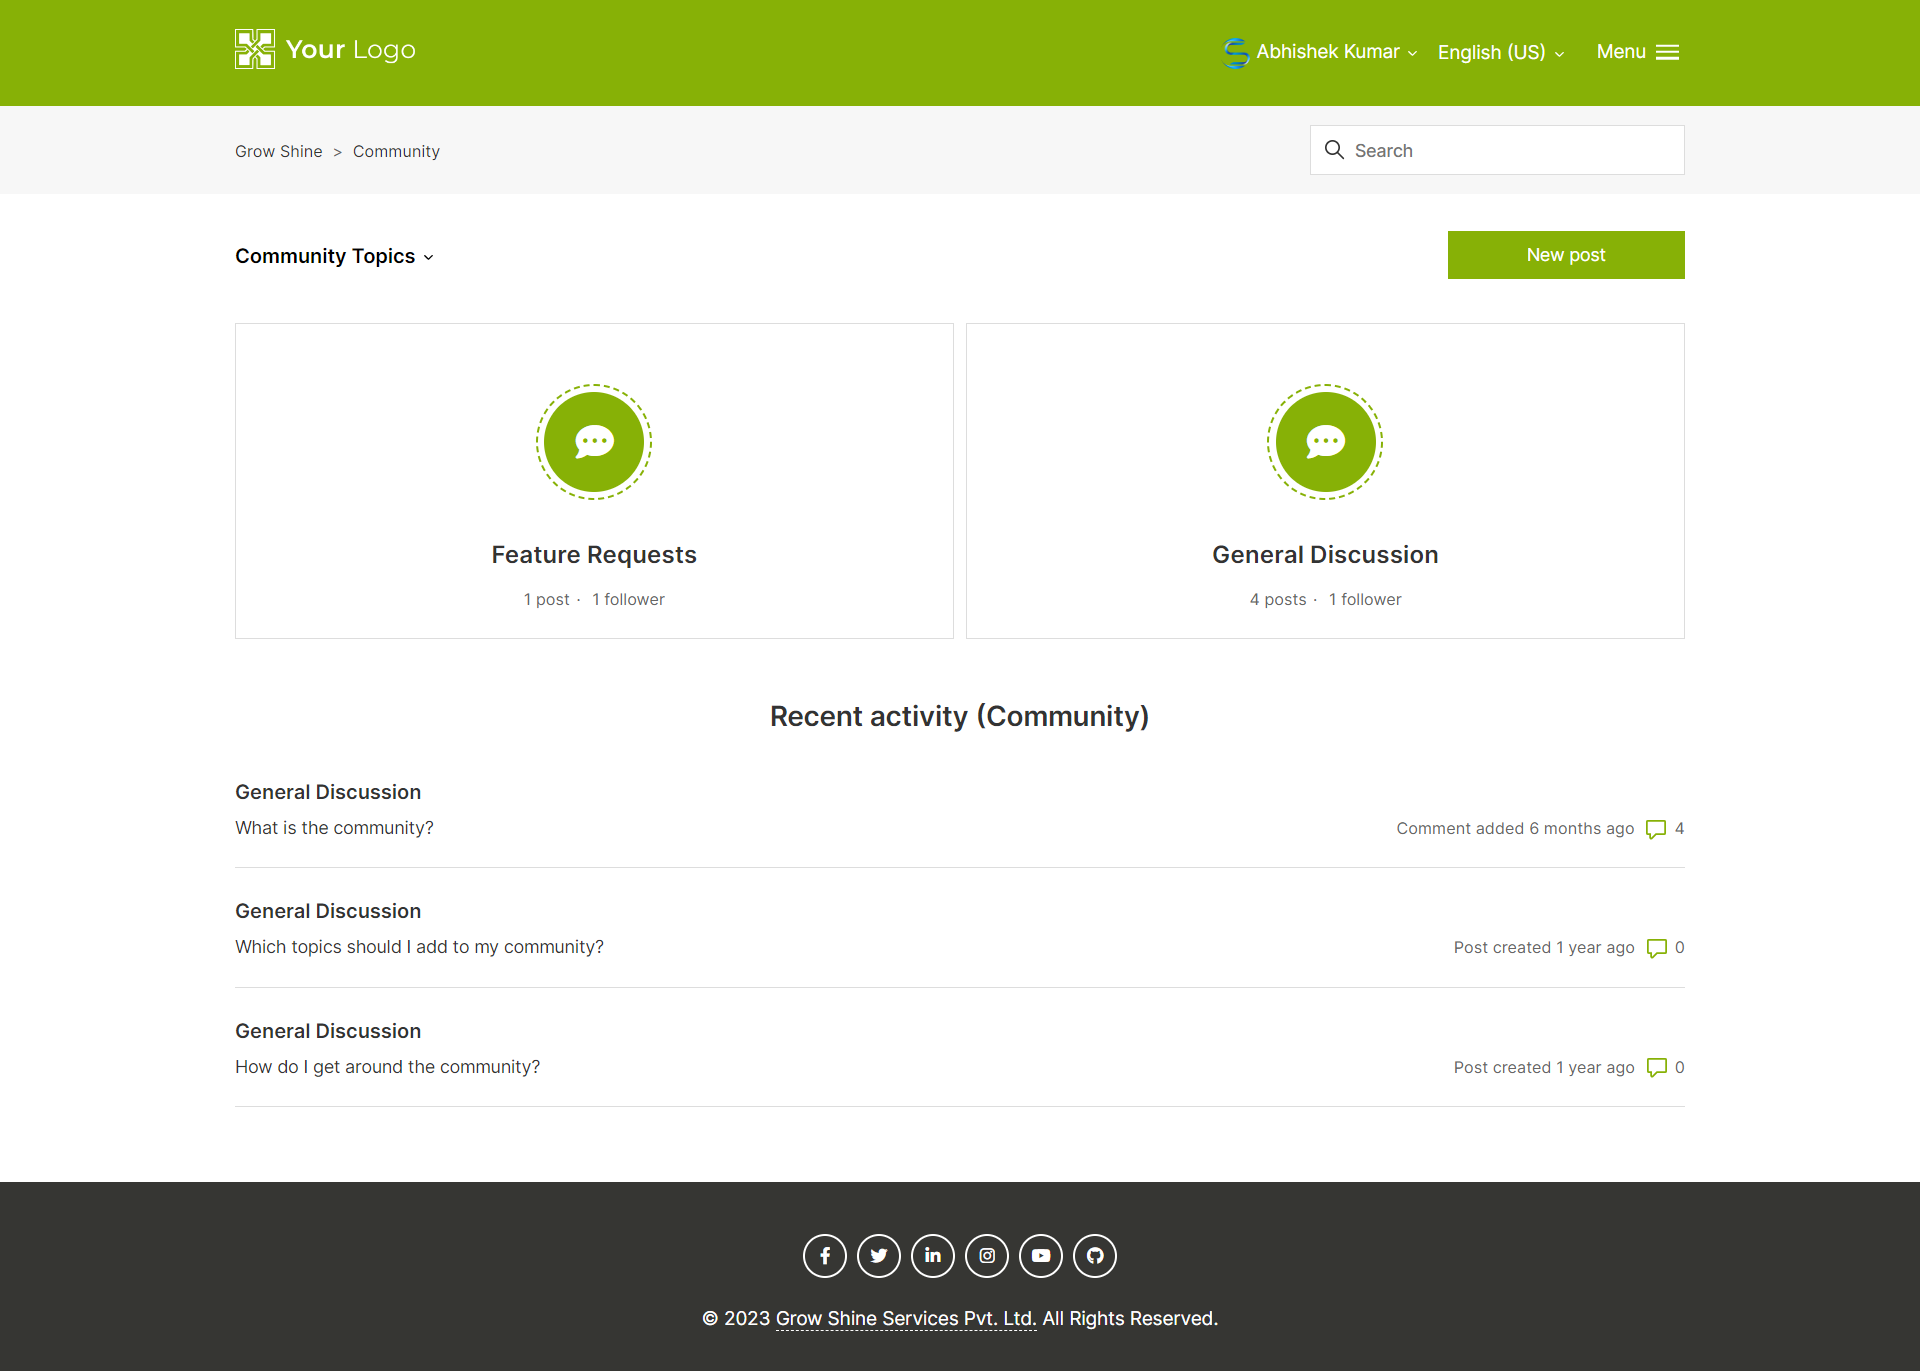Screen dimensions: 1920x1371
Task: Go to Grow Shine breadcrumb
Action: click(278, 151)
